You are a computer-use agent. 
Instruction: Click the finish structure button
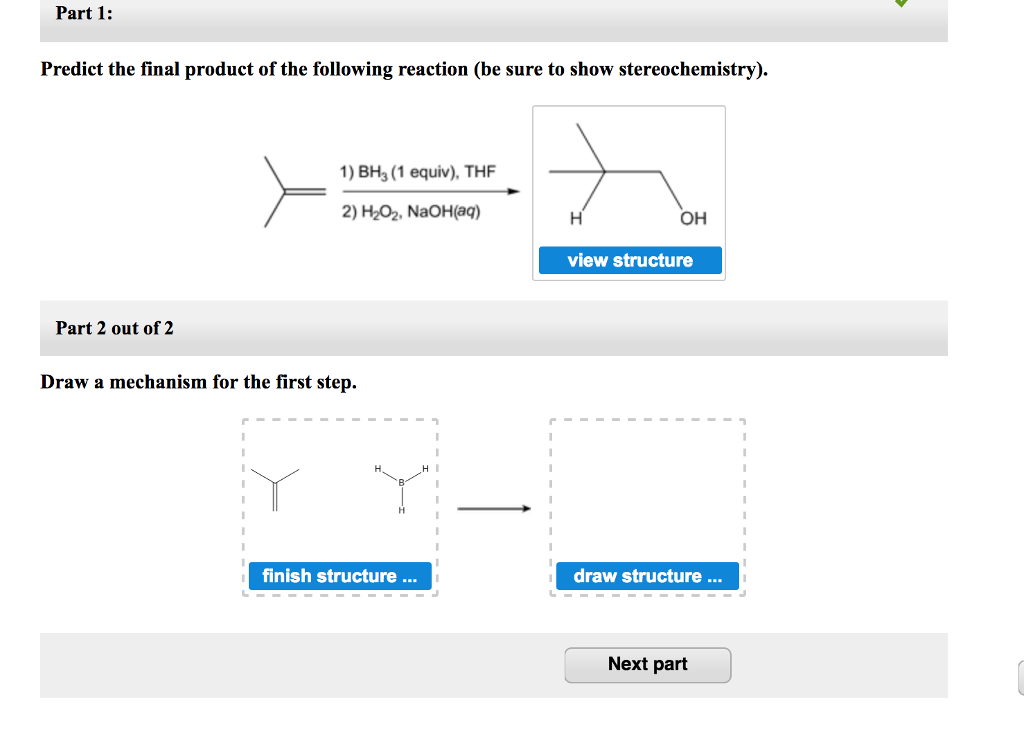[x=339, y=576]
